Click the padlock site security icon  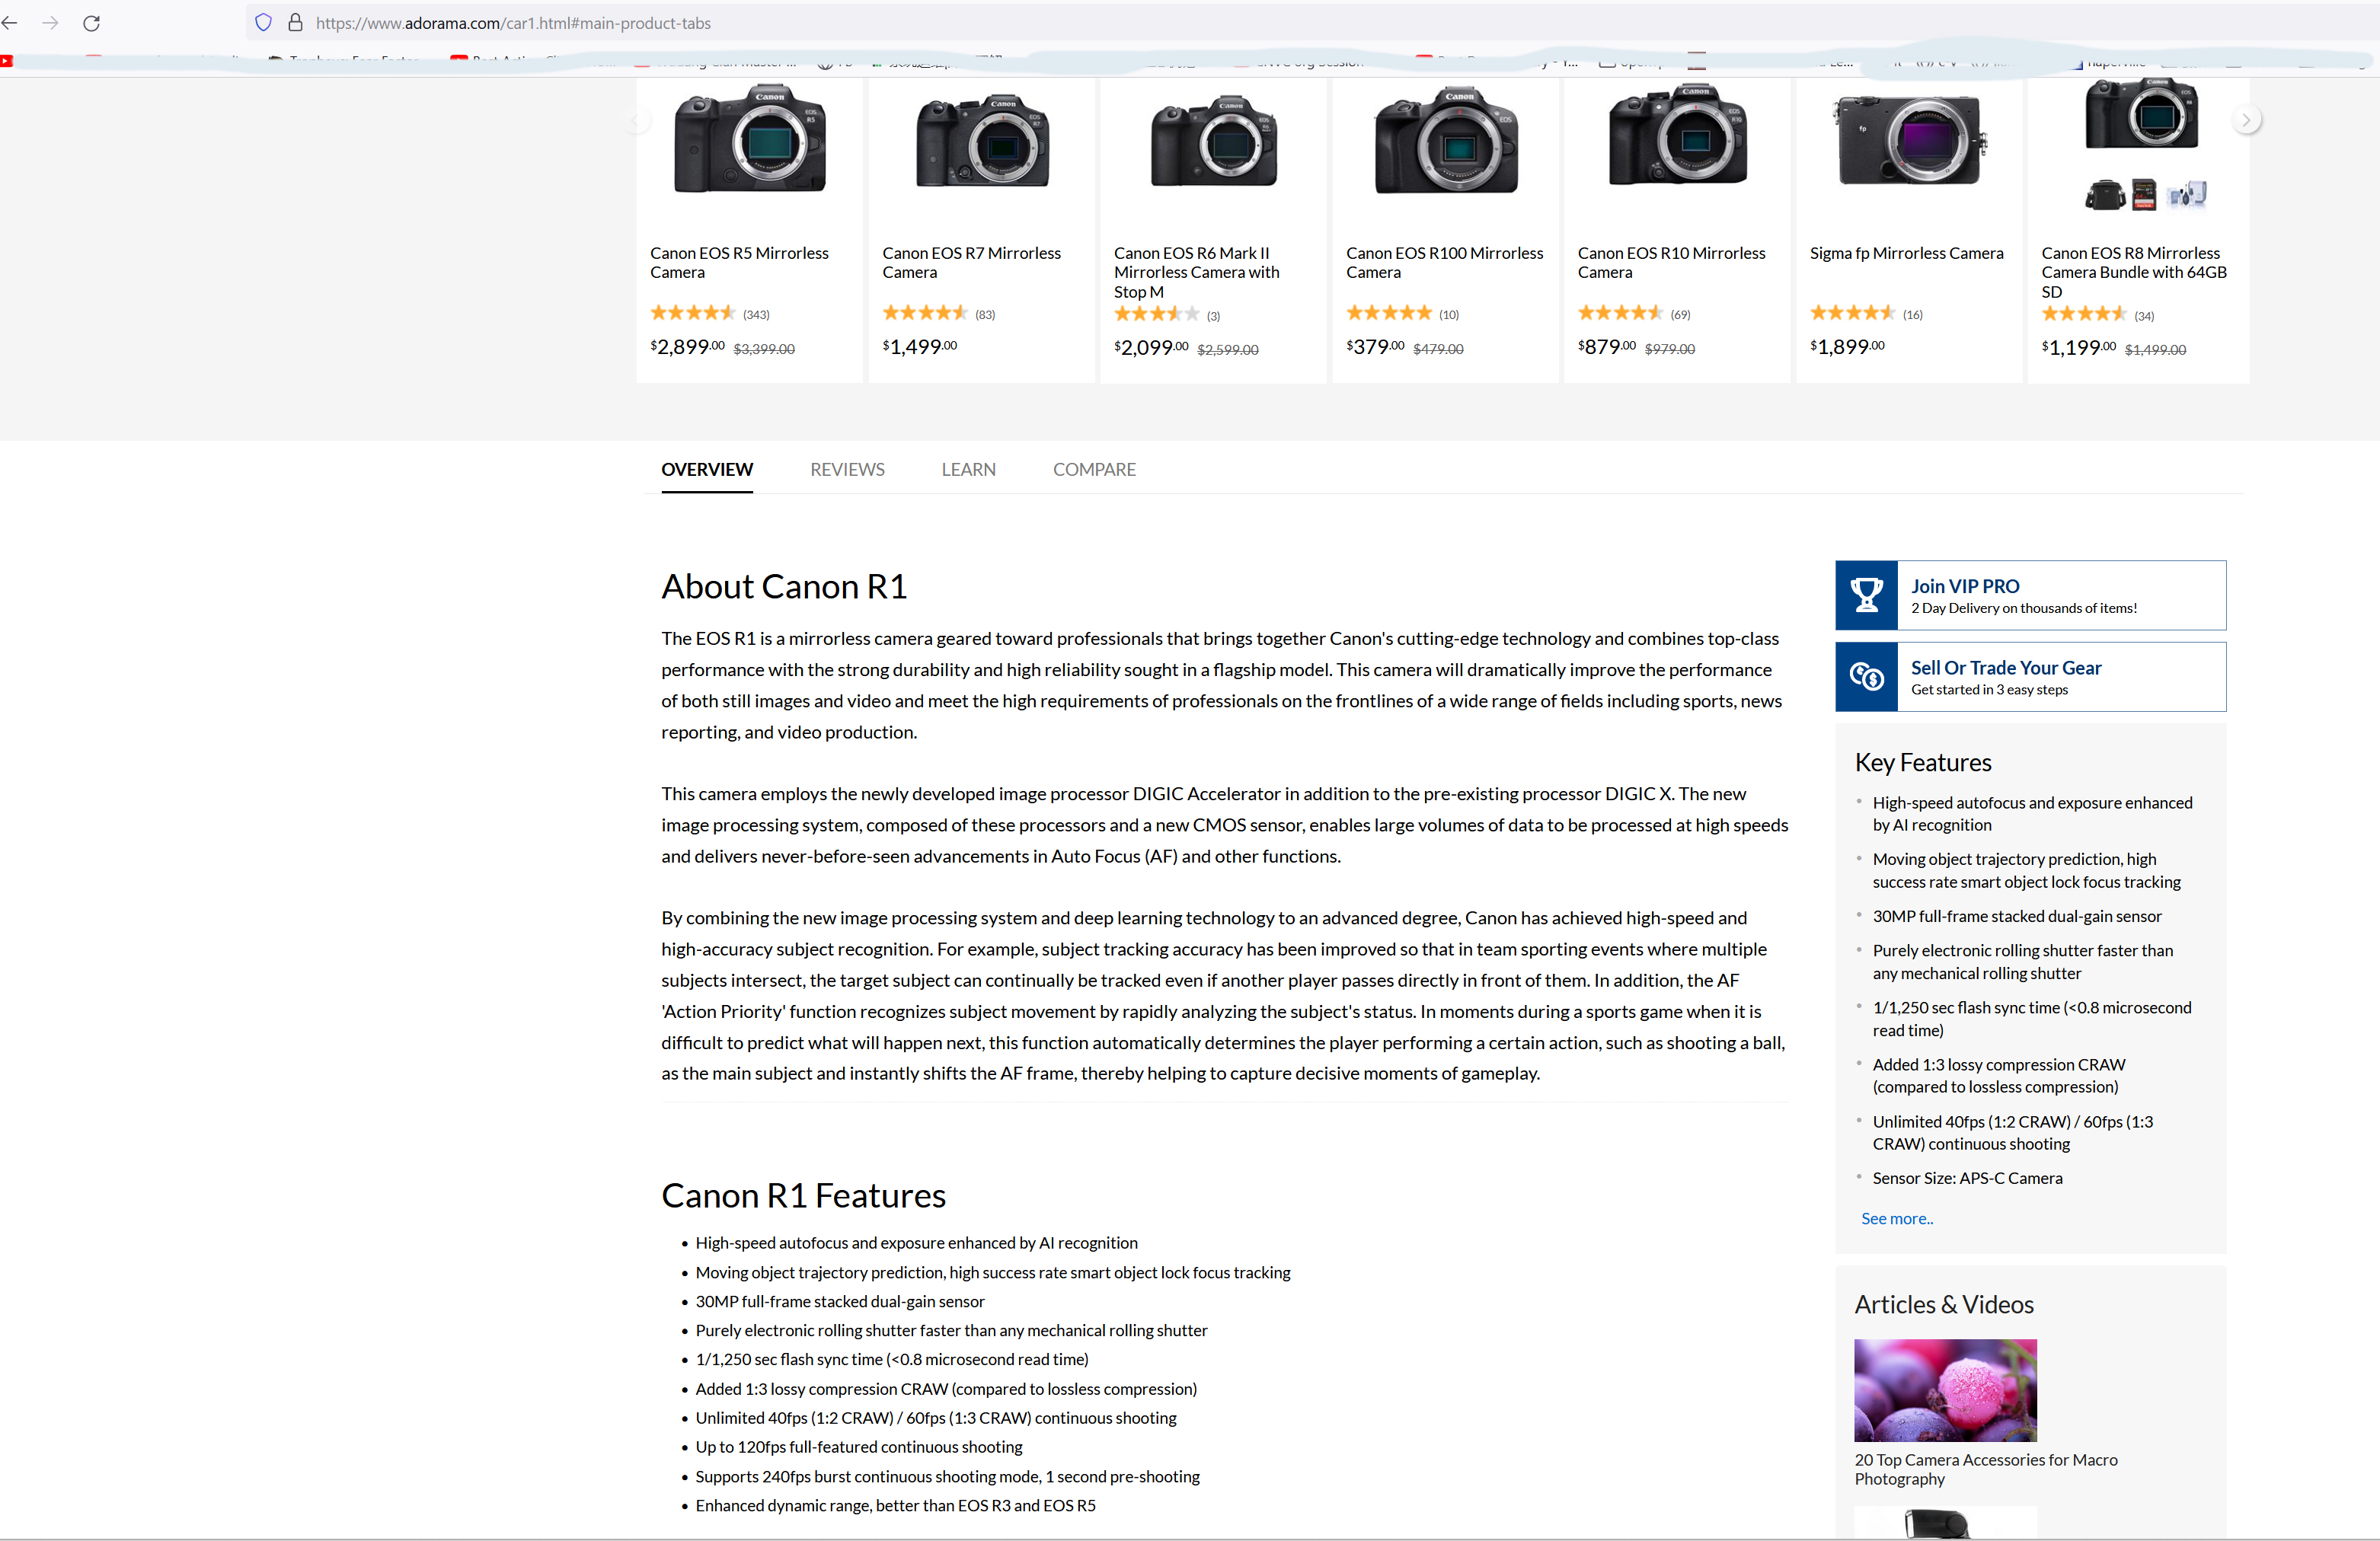point(295,23)
